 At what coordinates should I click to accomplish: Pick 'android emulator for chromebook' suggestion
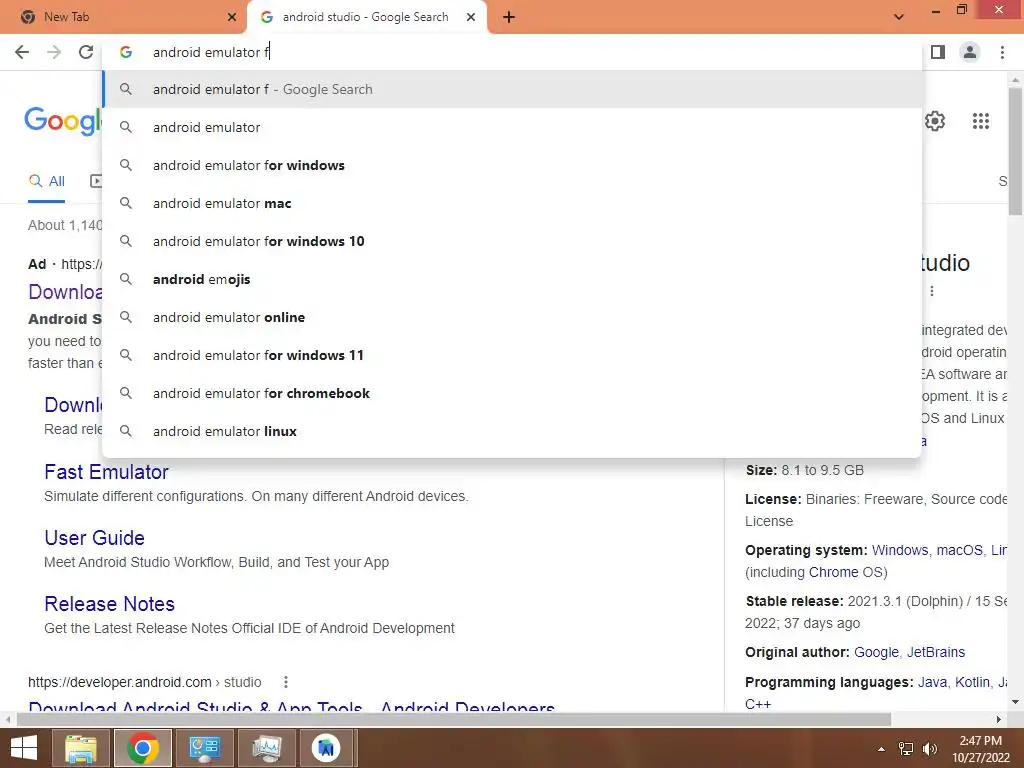[x=513, y=393]
